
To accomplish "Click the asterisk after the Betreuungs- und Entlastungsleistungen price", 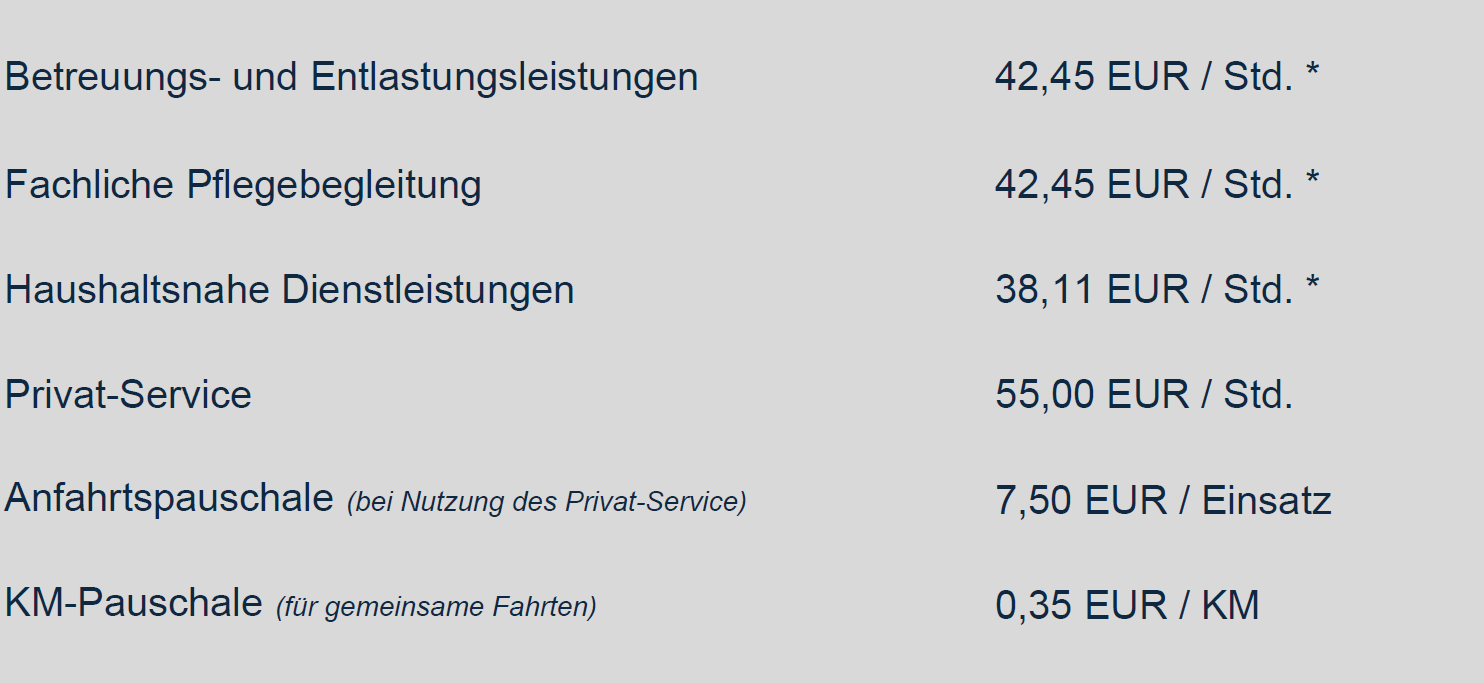I will [1312, 72].
